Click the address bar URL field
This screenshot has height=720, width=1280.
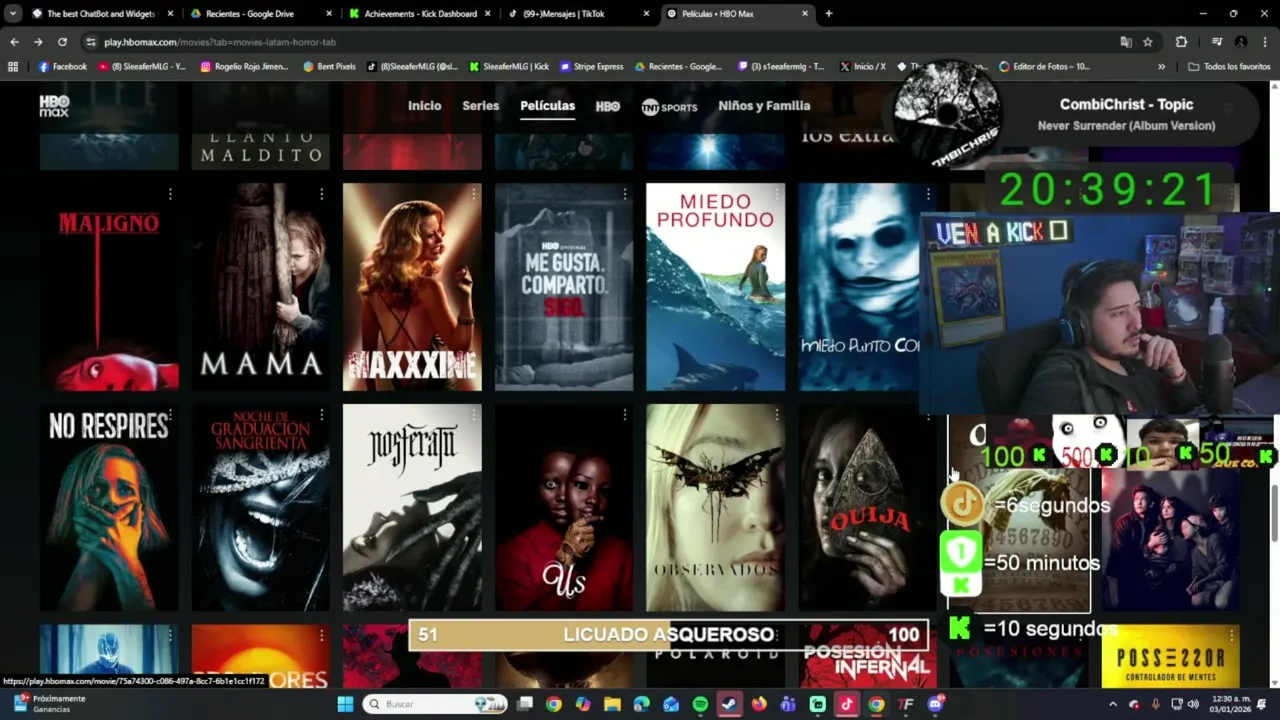coord(600,42)
